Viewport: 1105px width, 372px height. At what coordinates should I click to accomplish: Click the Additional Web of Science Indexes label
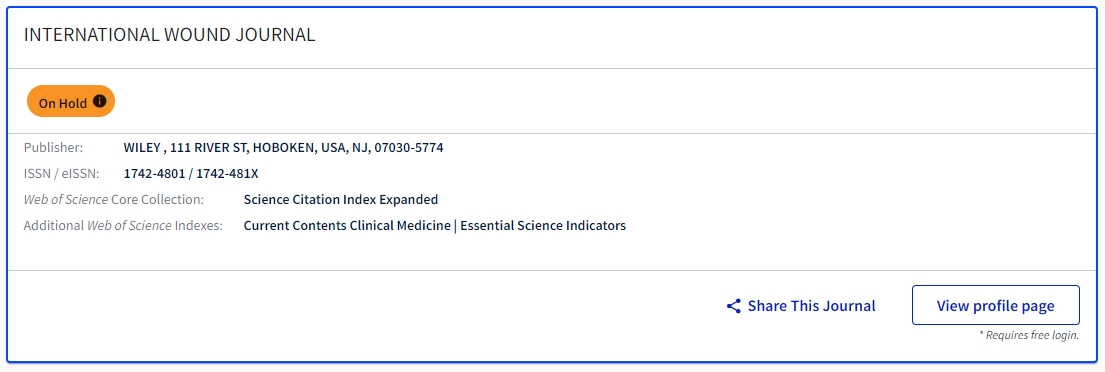pos(123,225)
